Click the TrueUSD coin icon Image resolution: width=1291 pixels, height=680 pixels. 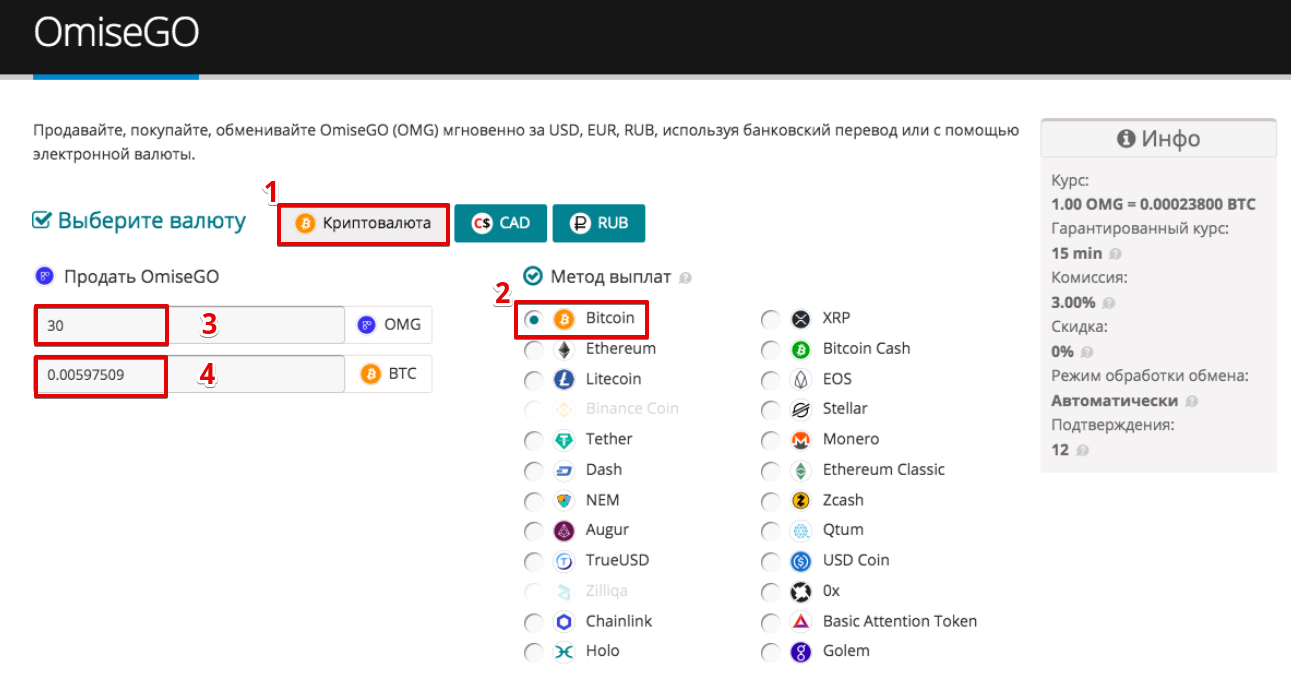pos(564,561)
